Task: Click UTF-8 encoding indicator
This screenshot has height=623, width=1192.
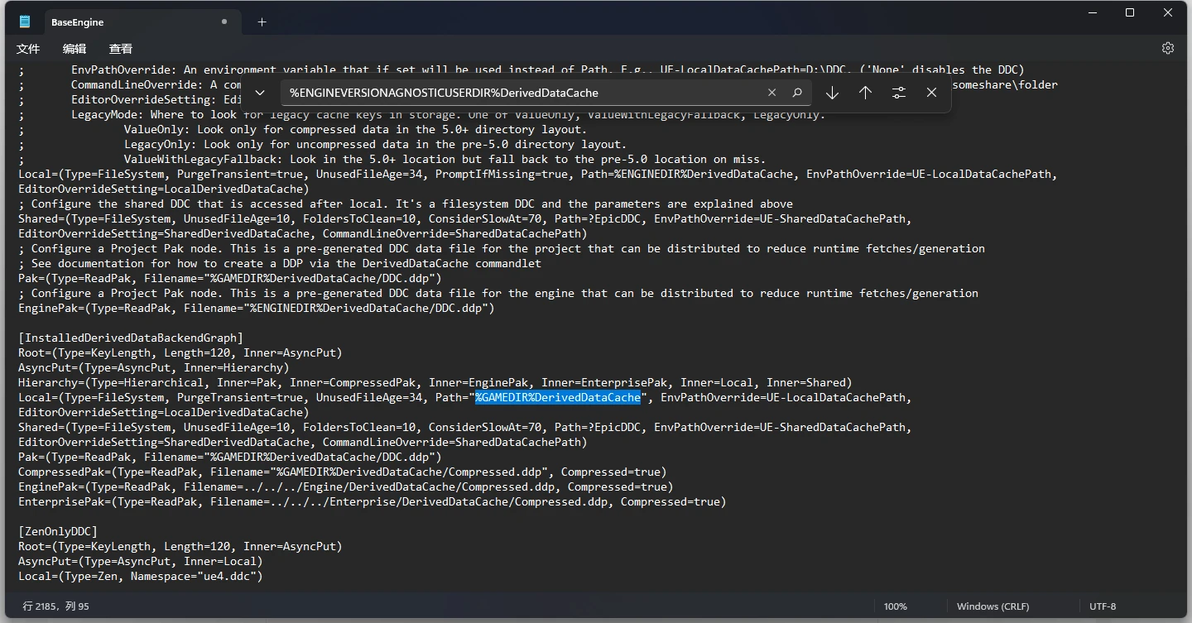Action: (x=1102, y=606)
